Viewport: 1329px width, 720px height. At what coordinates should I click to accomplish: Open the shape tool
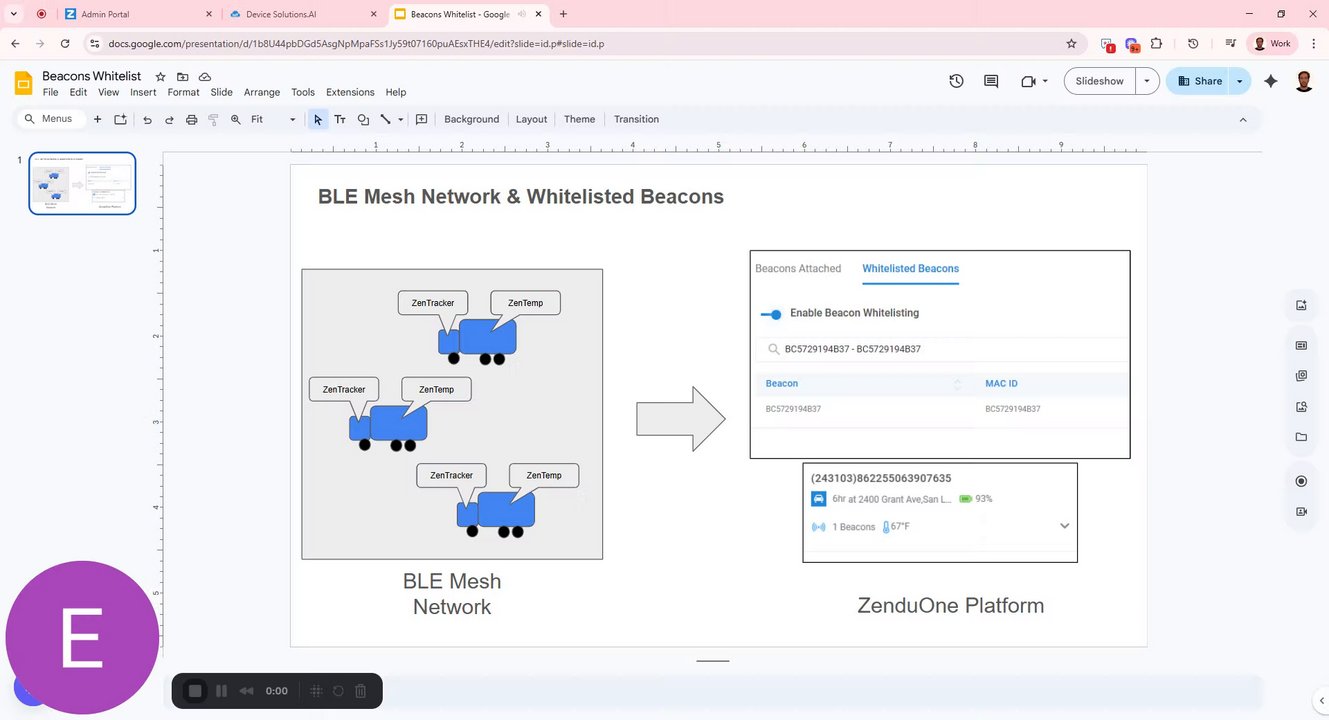(363, 119)
